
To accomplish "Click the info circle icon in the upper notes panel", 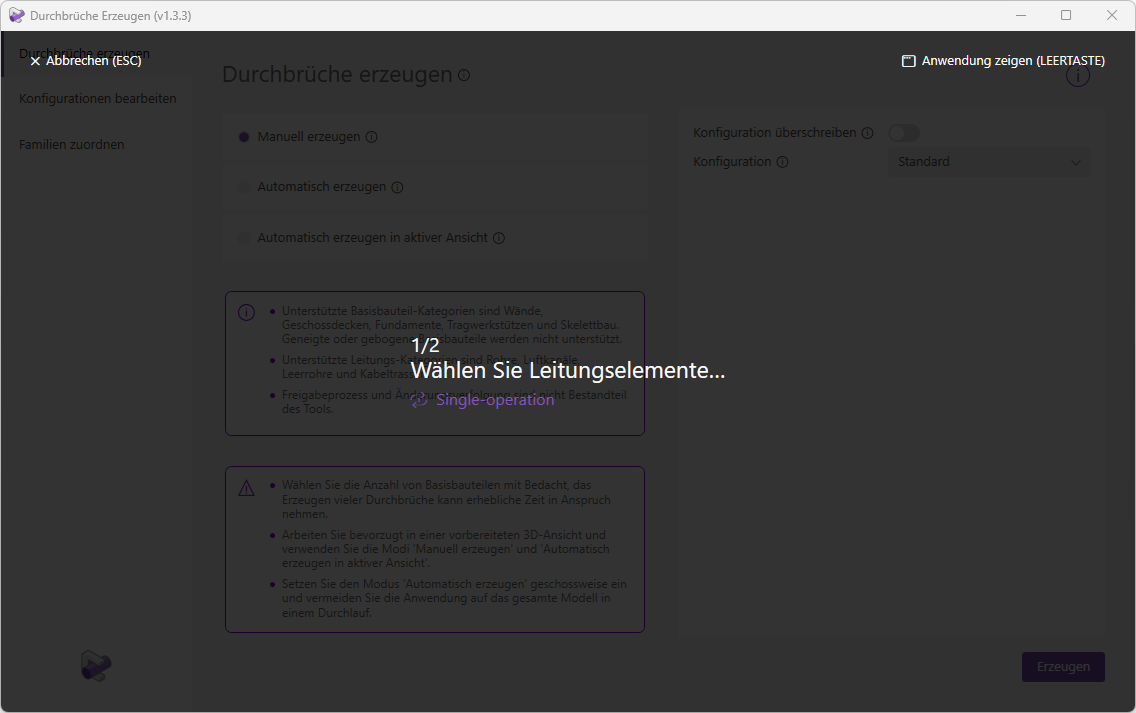I will (246, 312).
